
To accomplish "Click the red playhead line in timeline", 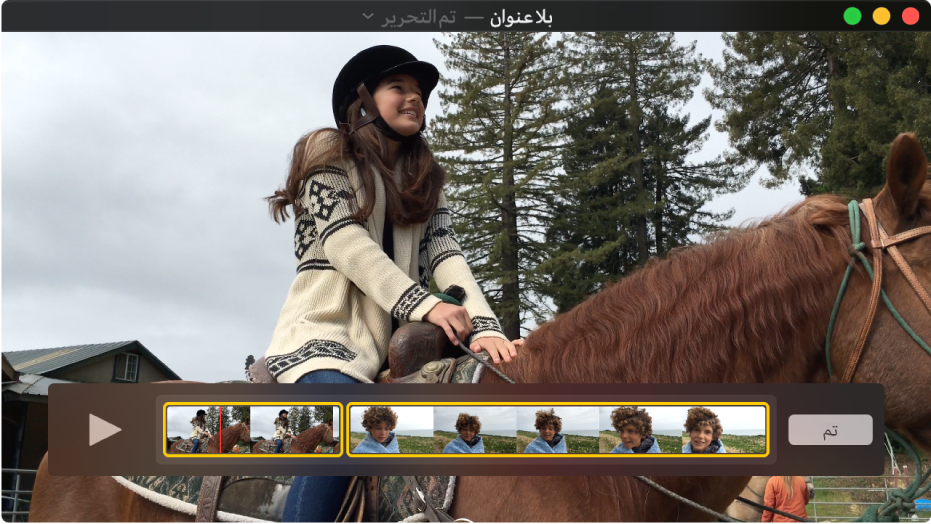I will [220, 430].
